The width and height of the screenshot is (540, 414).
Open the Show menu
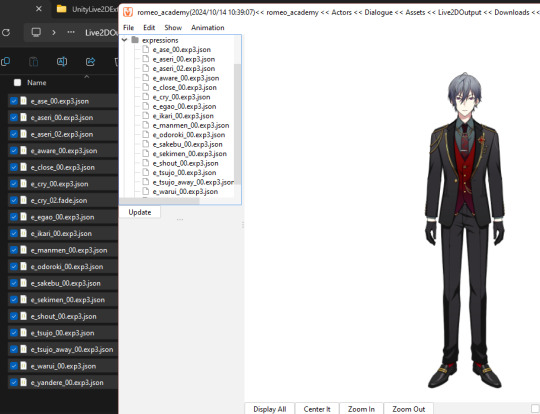pyautogui.click(x=173, y=28)
